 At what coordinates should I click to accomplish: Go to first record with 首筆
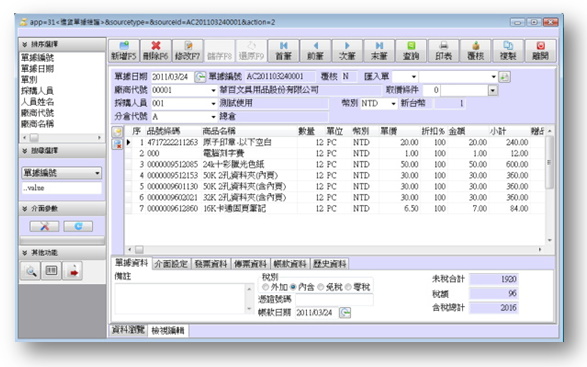click(x=284, y=51)
